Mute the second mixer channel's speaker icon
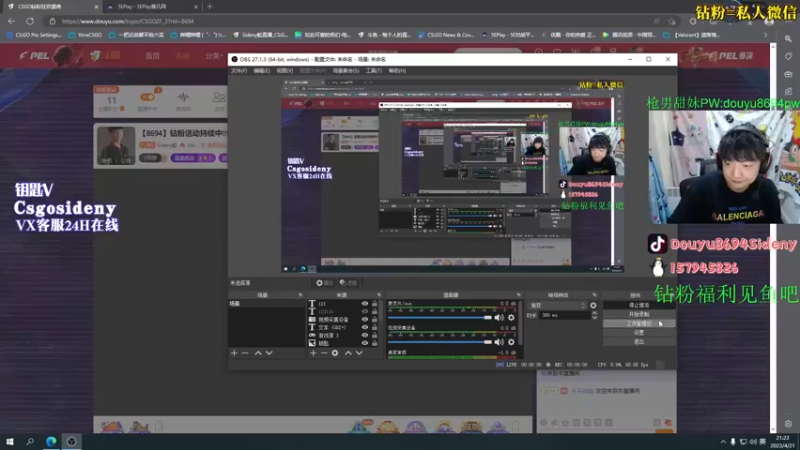Image resolution: width=800 pixels, height=450 pixels. coord(499,342)
